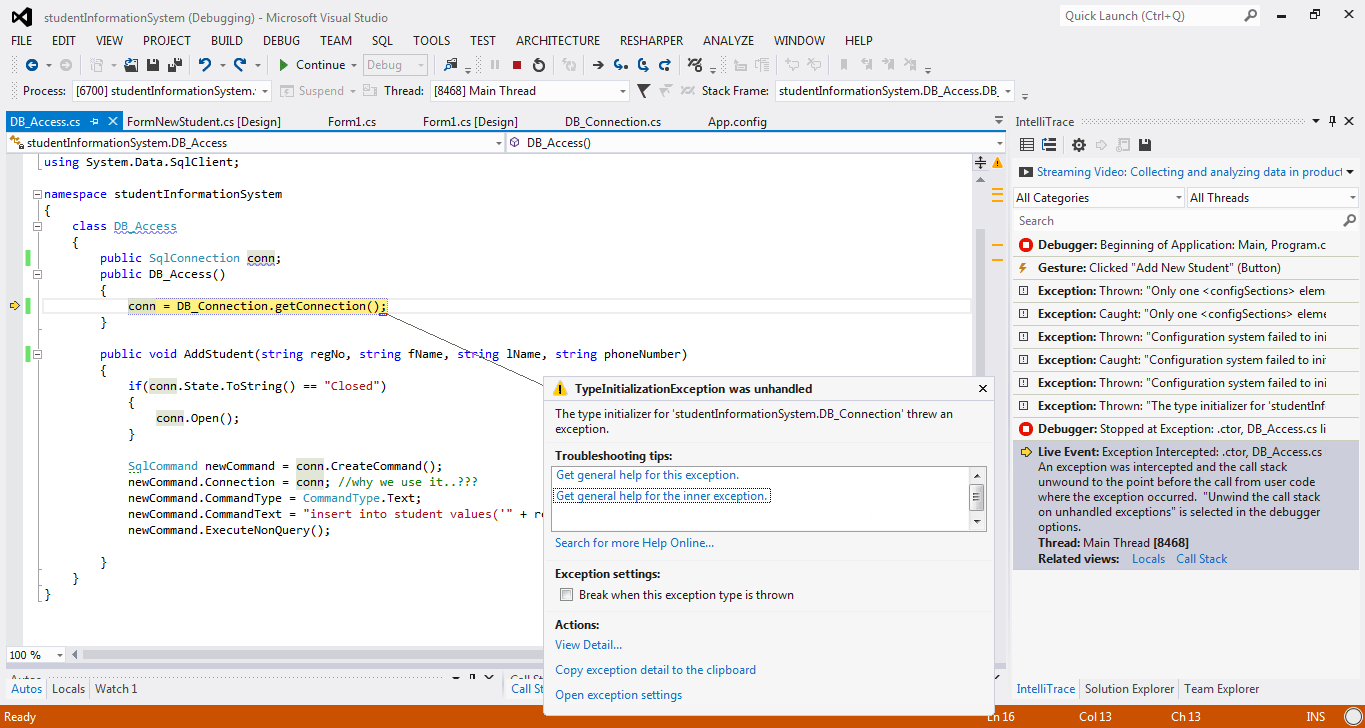This screenshot has width=1365, height=728.
Task: Open IntelliTrace settings gear icon
Action: click(x=1078, y=145)
